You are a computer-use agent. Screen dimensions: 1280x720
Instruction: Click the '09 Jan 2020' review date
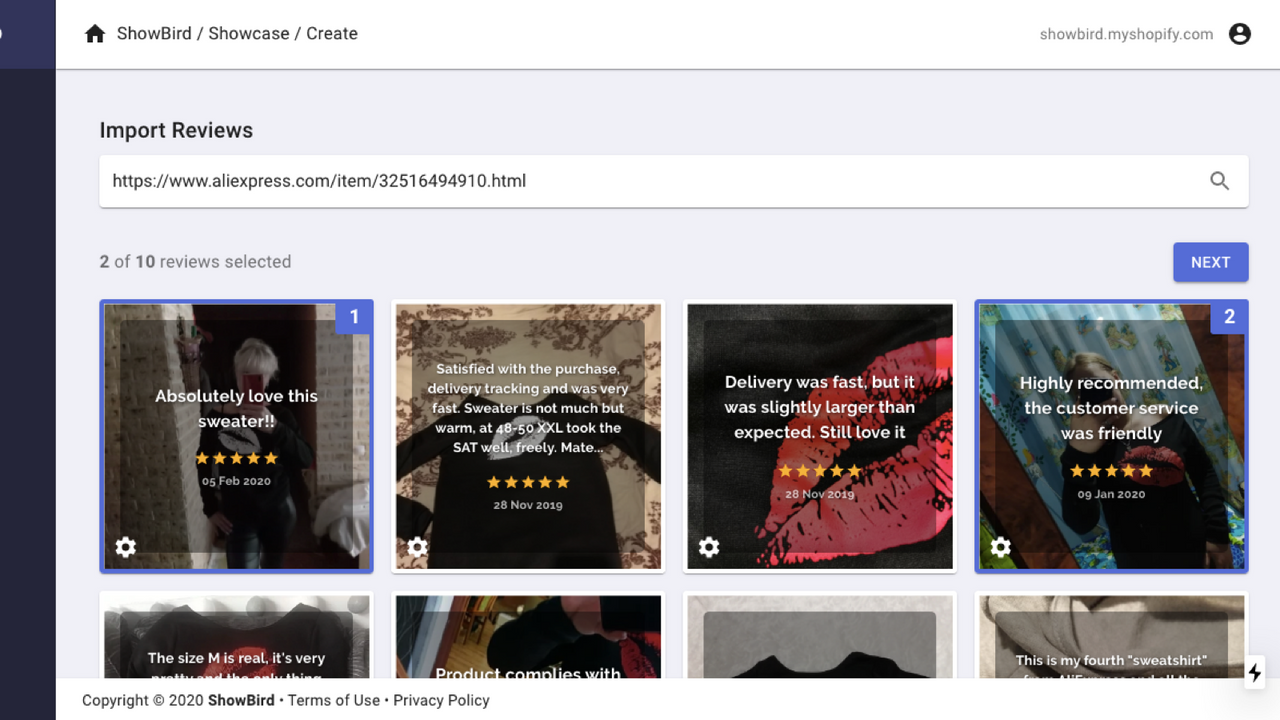click(1111, 494)
